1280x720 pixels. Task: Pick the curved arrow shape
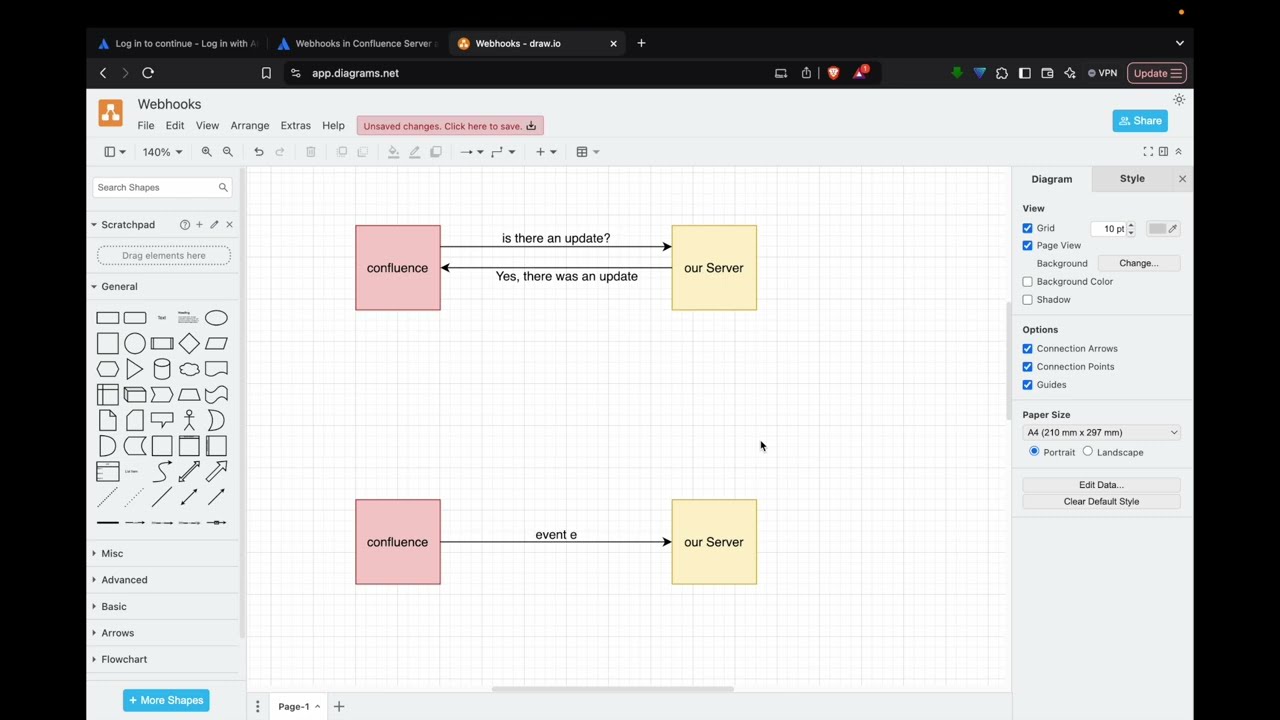(162, 471)
